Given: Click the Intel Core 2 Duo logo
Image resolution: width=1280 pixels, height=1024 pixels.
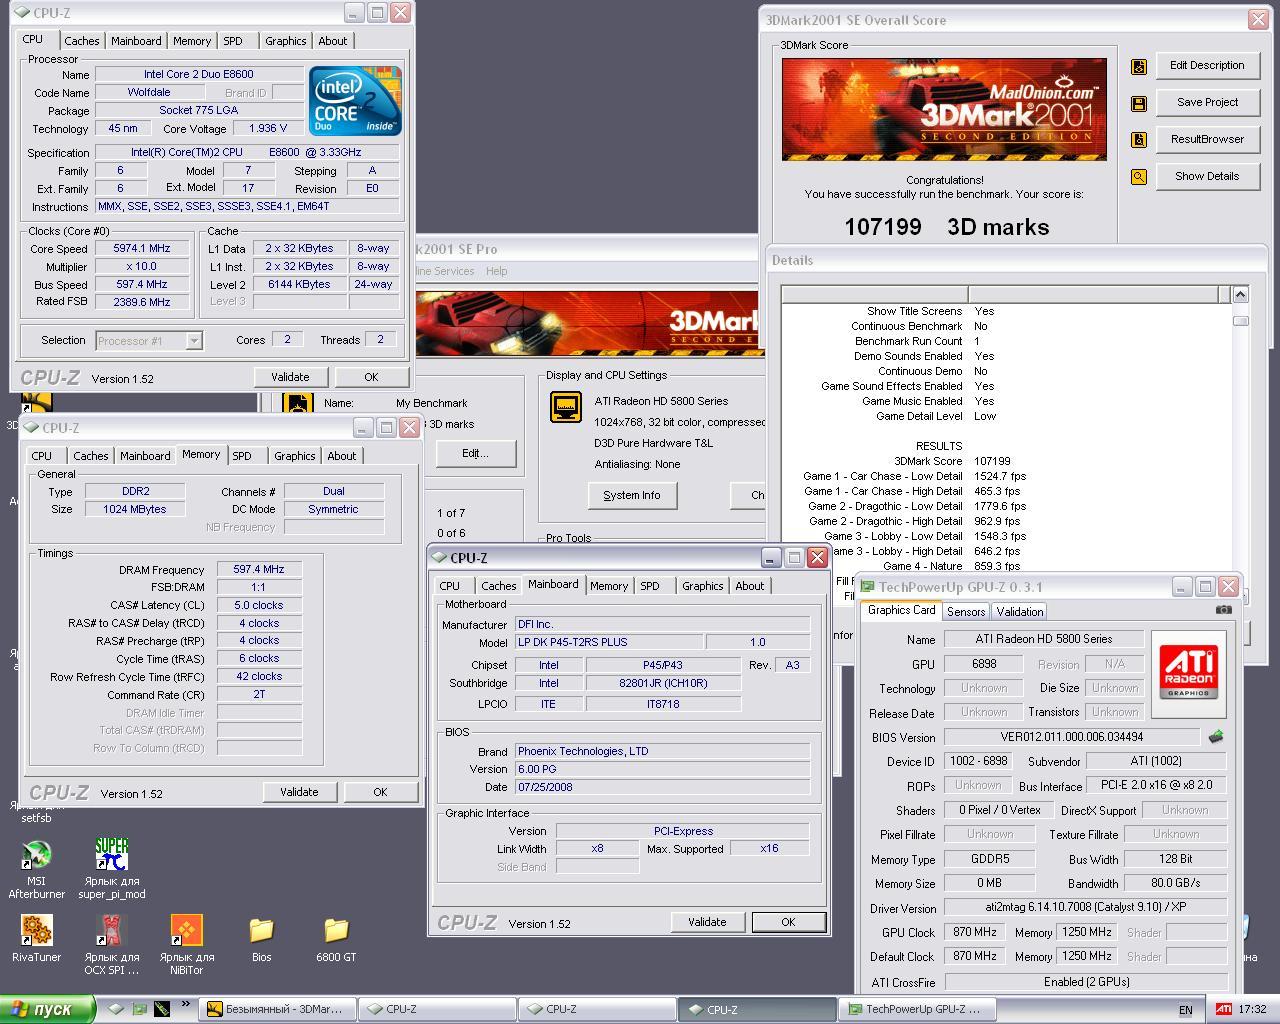Looking at the screenshot, I should point(355,100).
